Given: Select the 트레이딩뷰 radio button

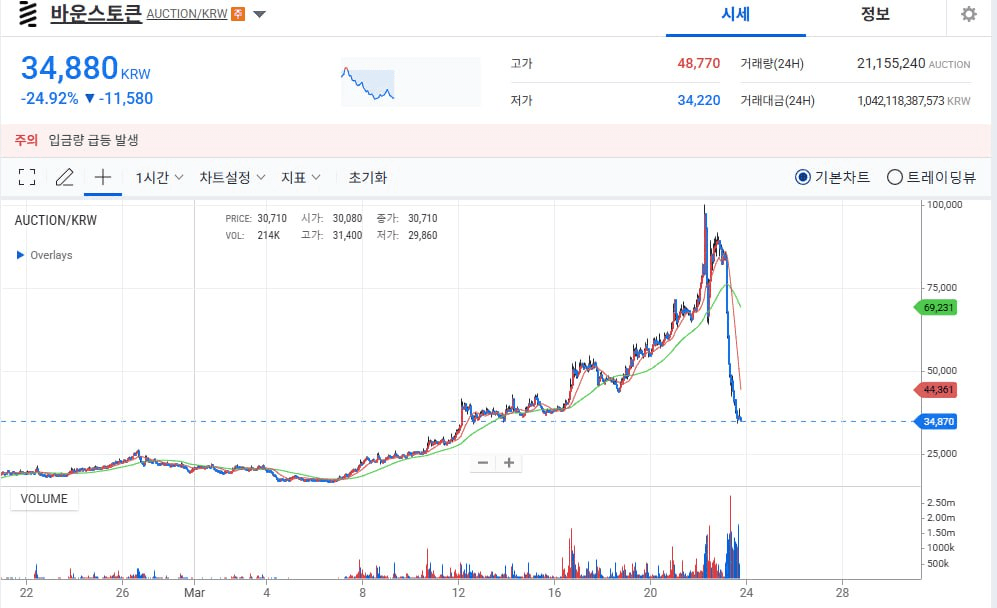Looking at the screenshot, I should coord(894,177).
